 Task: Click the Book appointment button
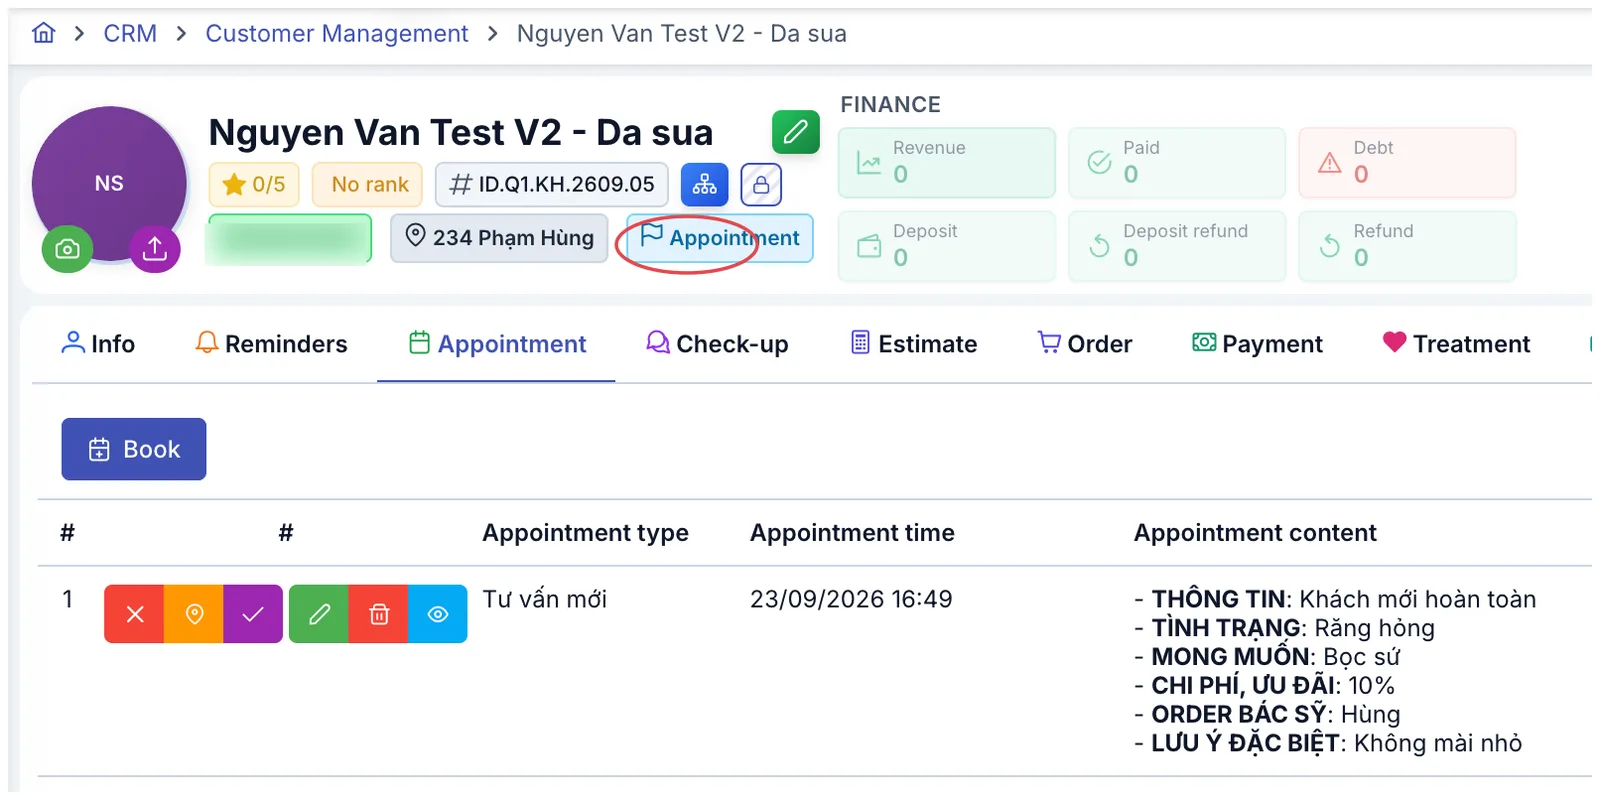(x=134, y=449)
